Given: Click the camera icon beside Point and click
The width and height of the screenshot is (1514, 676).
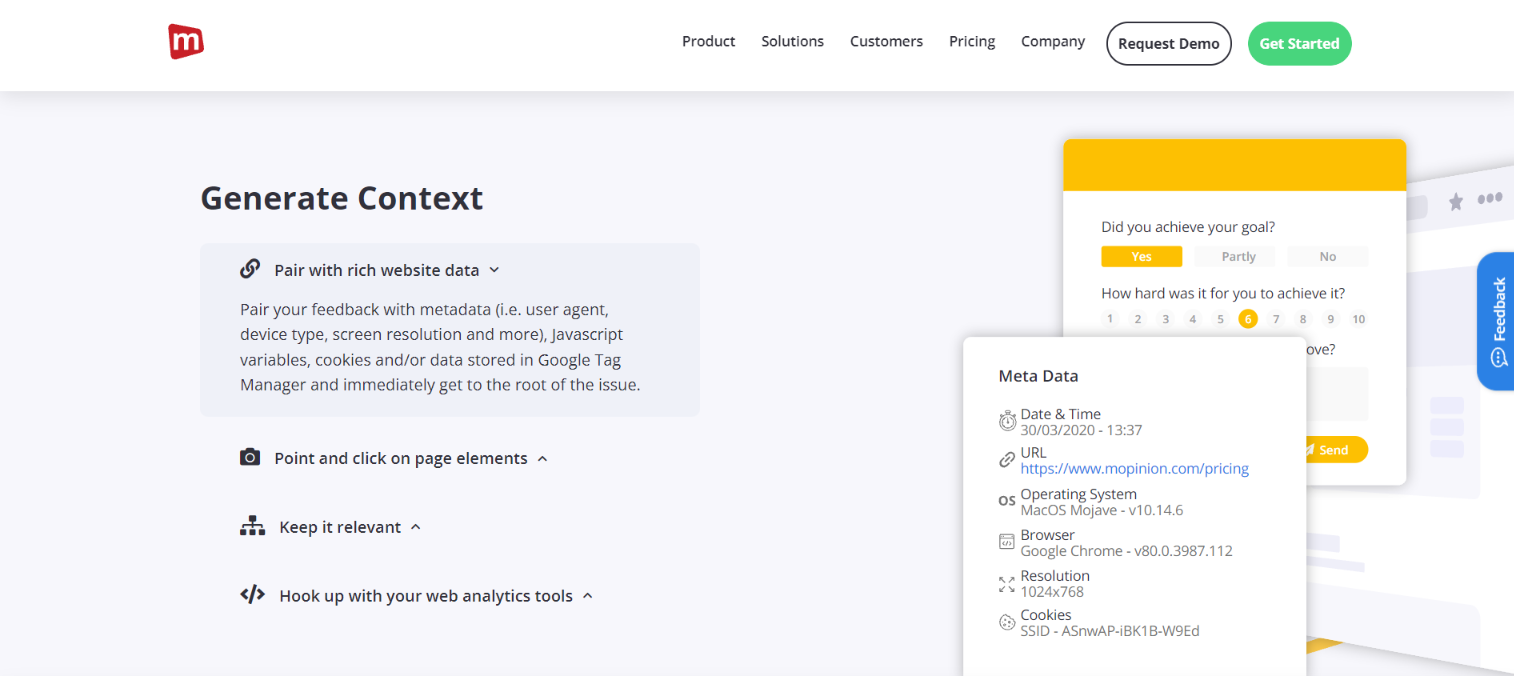Looking at the screenshot, I should tap(250, 458).
